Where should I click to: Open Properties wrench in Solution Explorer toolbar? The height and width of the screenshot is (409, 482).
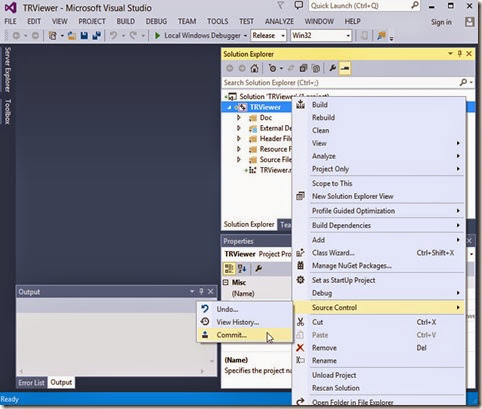(332, 68)
